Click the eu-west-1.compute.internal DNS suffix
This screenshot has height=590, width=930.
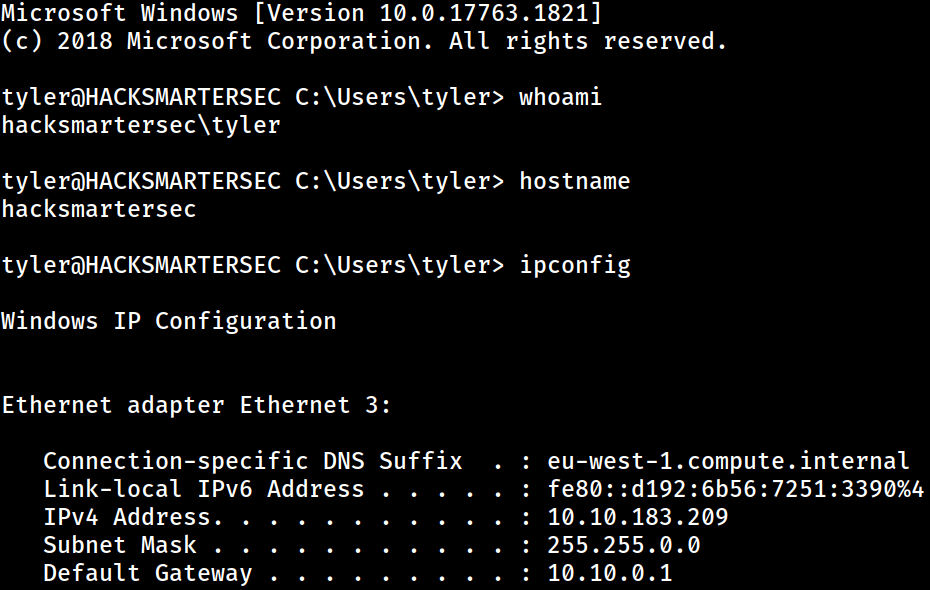(x=728, y=461)
